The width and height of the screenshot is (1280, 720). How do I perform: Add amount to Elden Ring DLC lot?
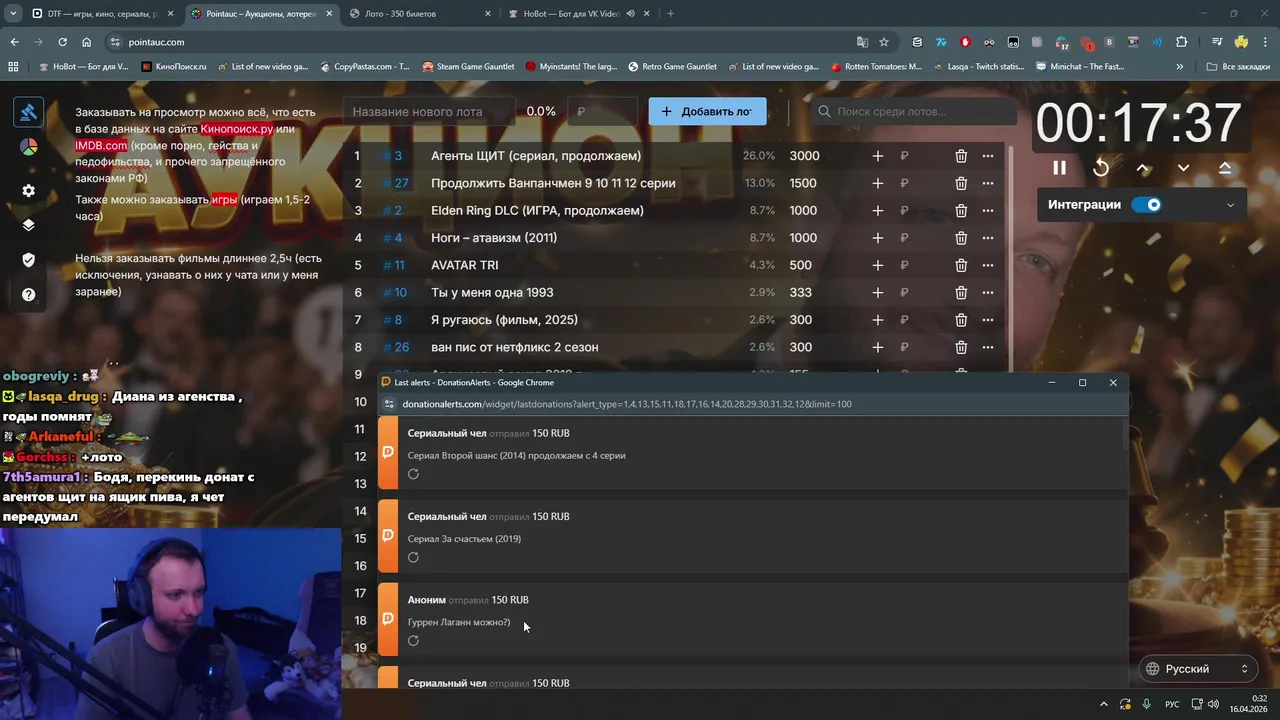point(877,211)
